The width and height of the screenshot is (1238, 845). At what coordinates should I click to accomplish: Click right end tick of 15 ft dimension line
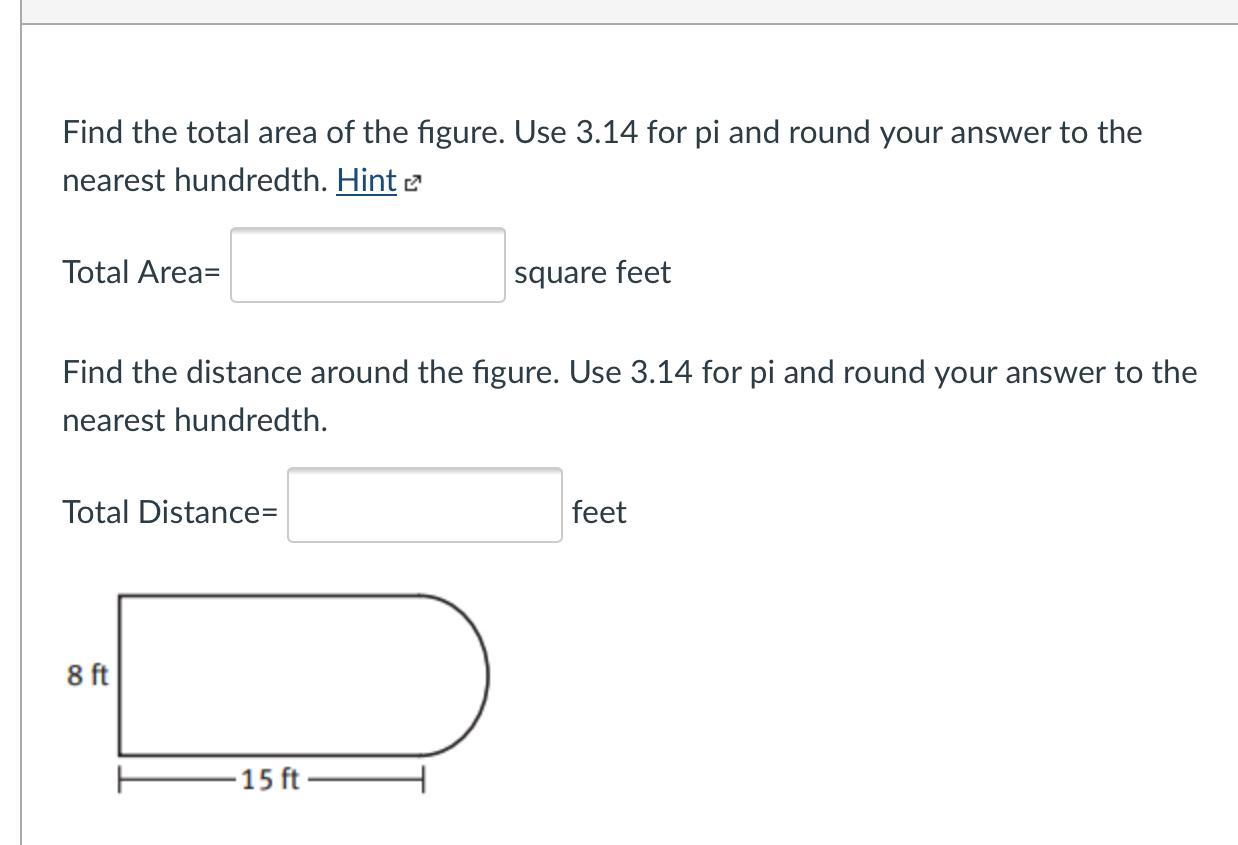(424, 779)
